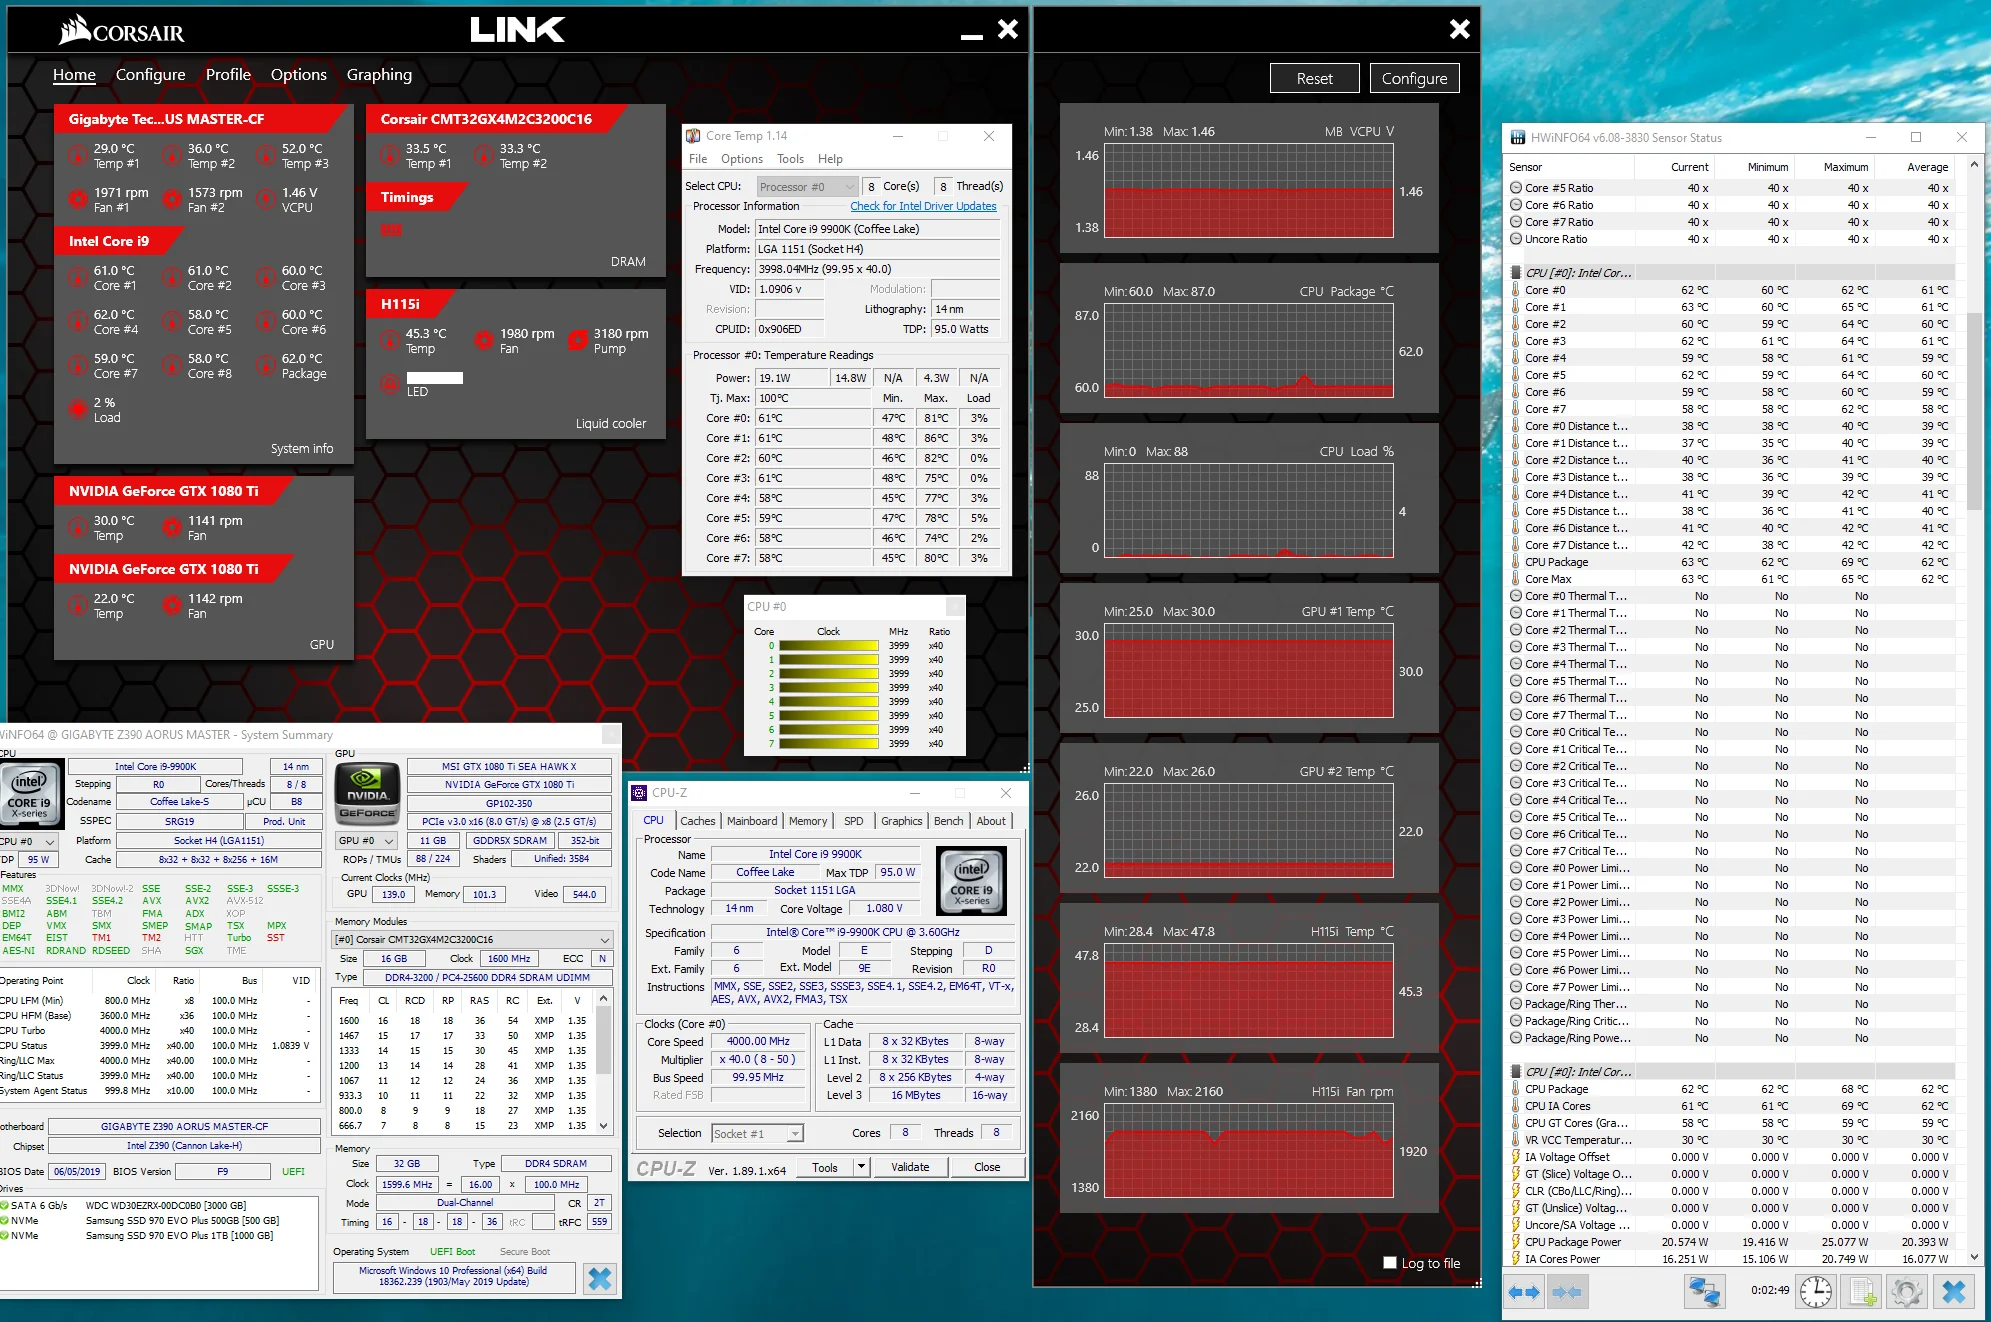Open Check for Intel Driver Updates link
Image resolution: width=1991 pixels, height=1322 pixels.
click(923, 206)
